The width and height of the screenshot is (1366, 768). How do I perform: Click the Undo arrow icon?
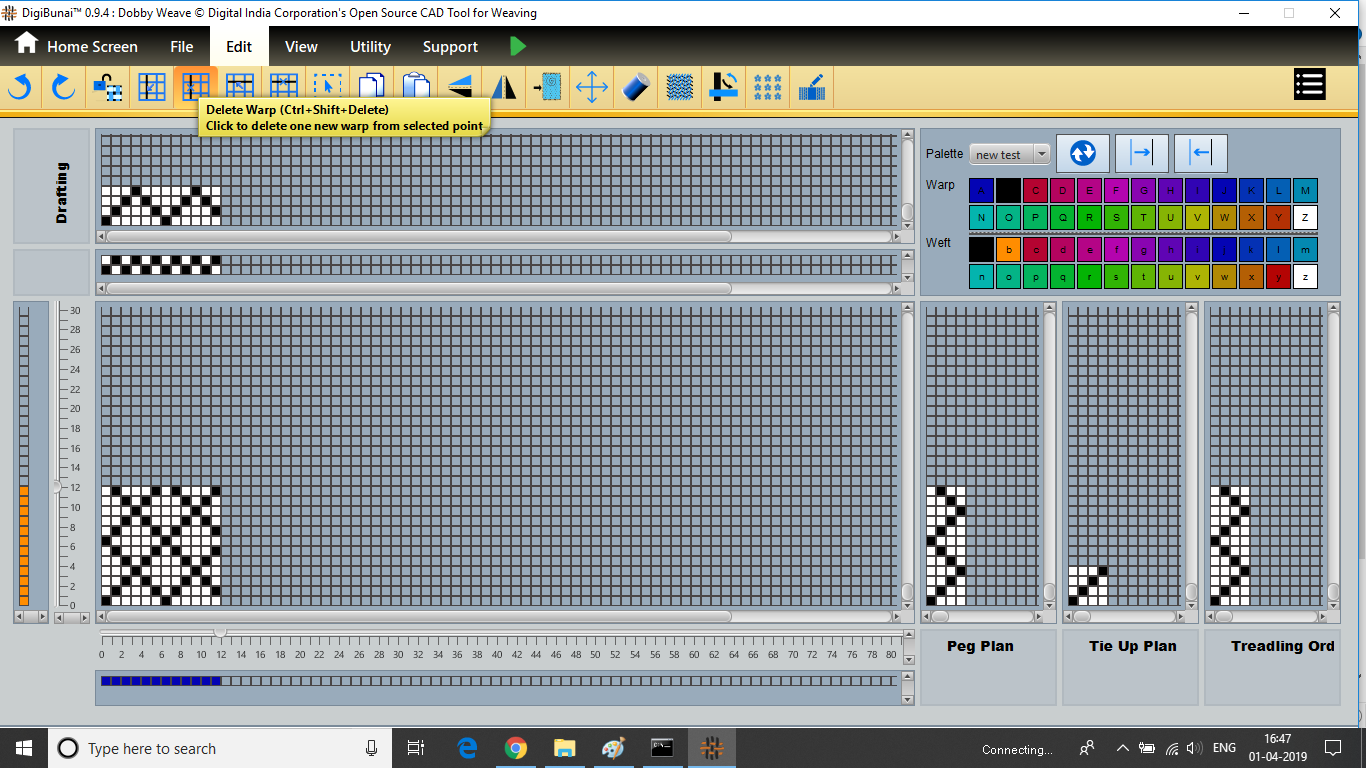click(19, 88)
